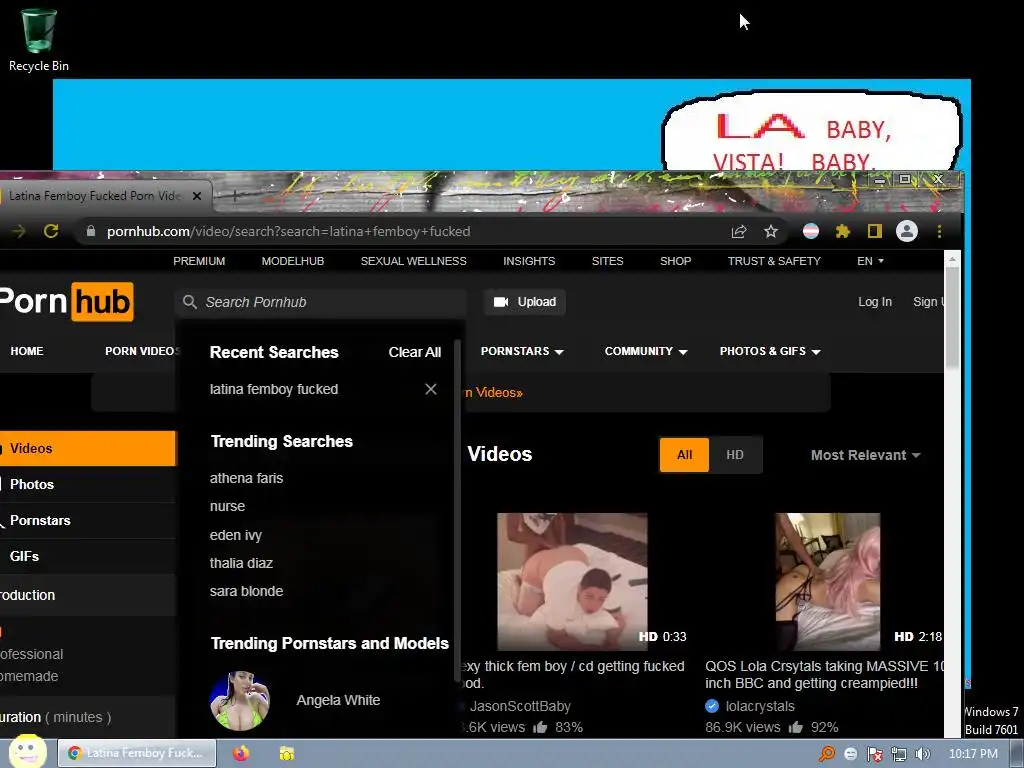Image resolution: width=1024 pixels, height=768 pixels.
Task: Open the INSIGHTS top link
Action: click(529, 261)
